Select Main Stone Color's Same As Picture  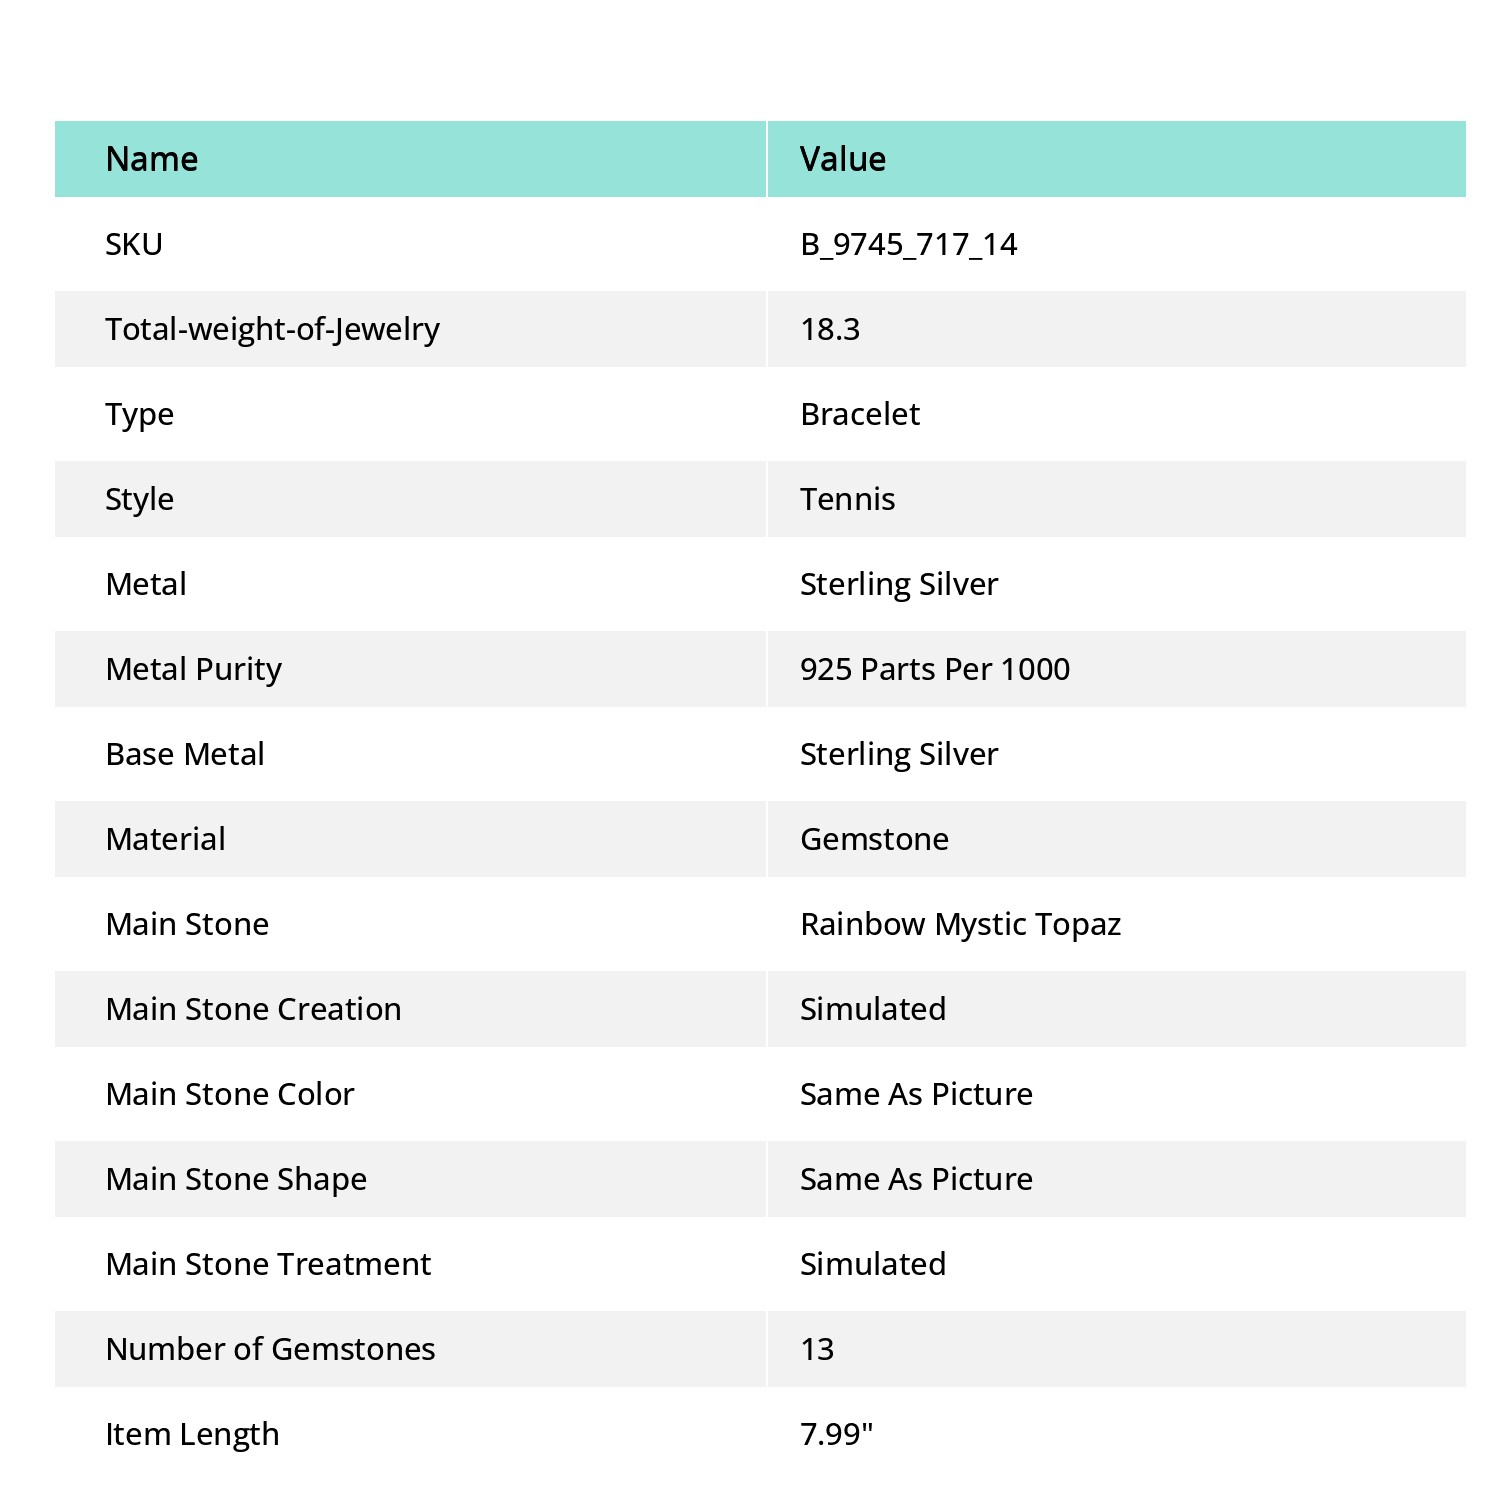[916, 1094]
